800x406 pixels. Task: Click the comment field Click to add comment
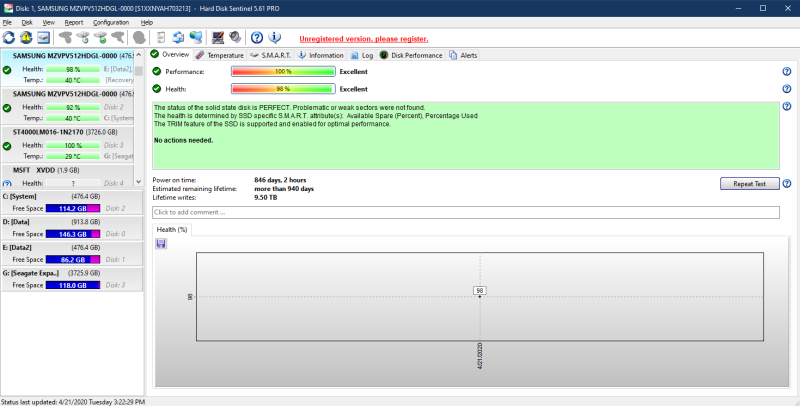click(466, 212)
